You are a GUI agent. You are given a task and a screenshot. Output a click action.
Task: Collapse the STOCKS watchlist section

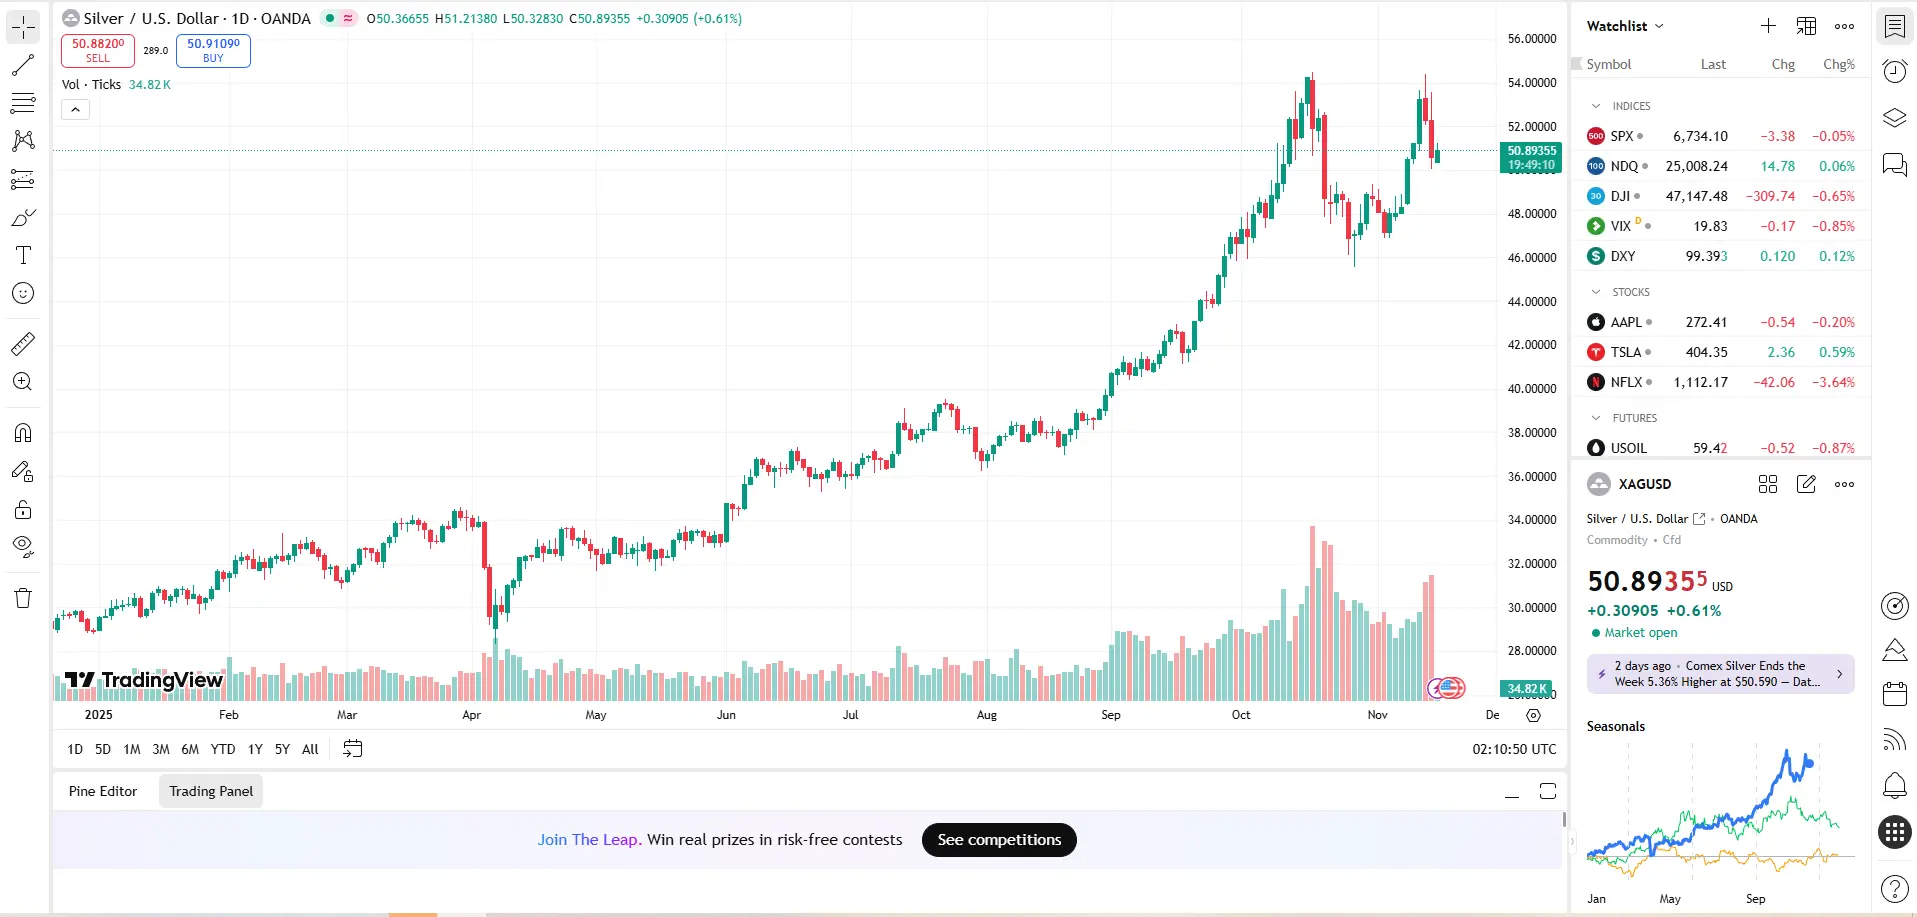coord(1596,292)
